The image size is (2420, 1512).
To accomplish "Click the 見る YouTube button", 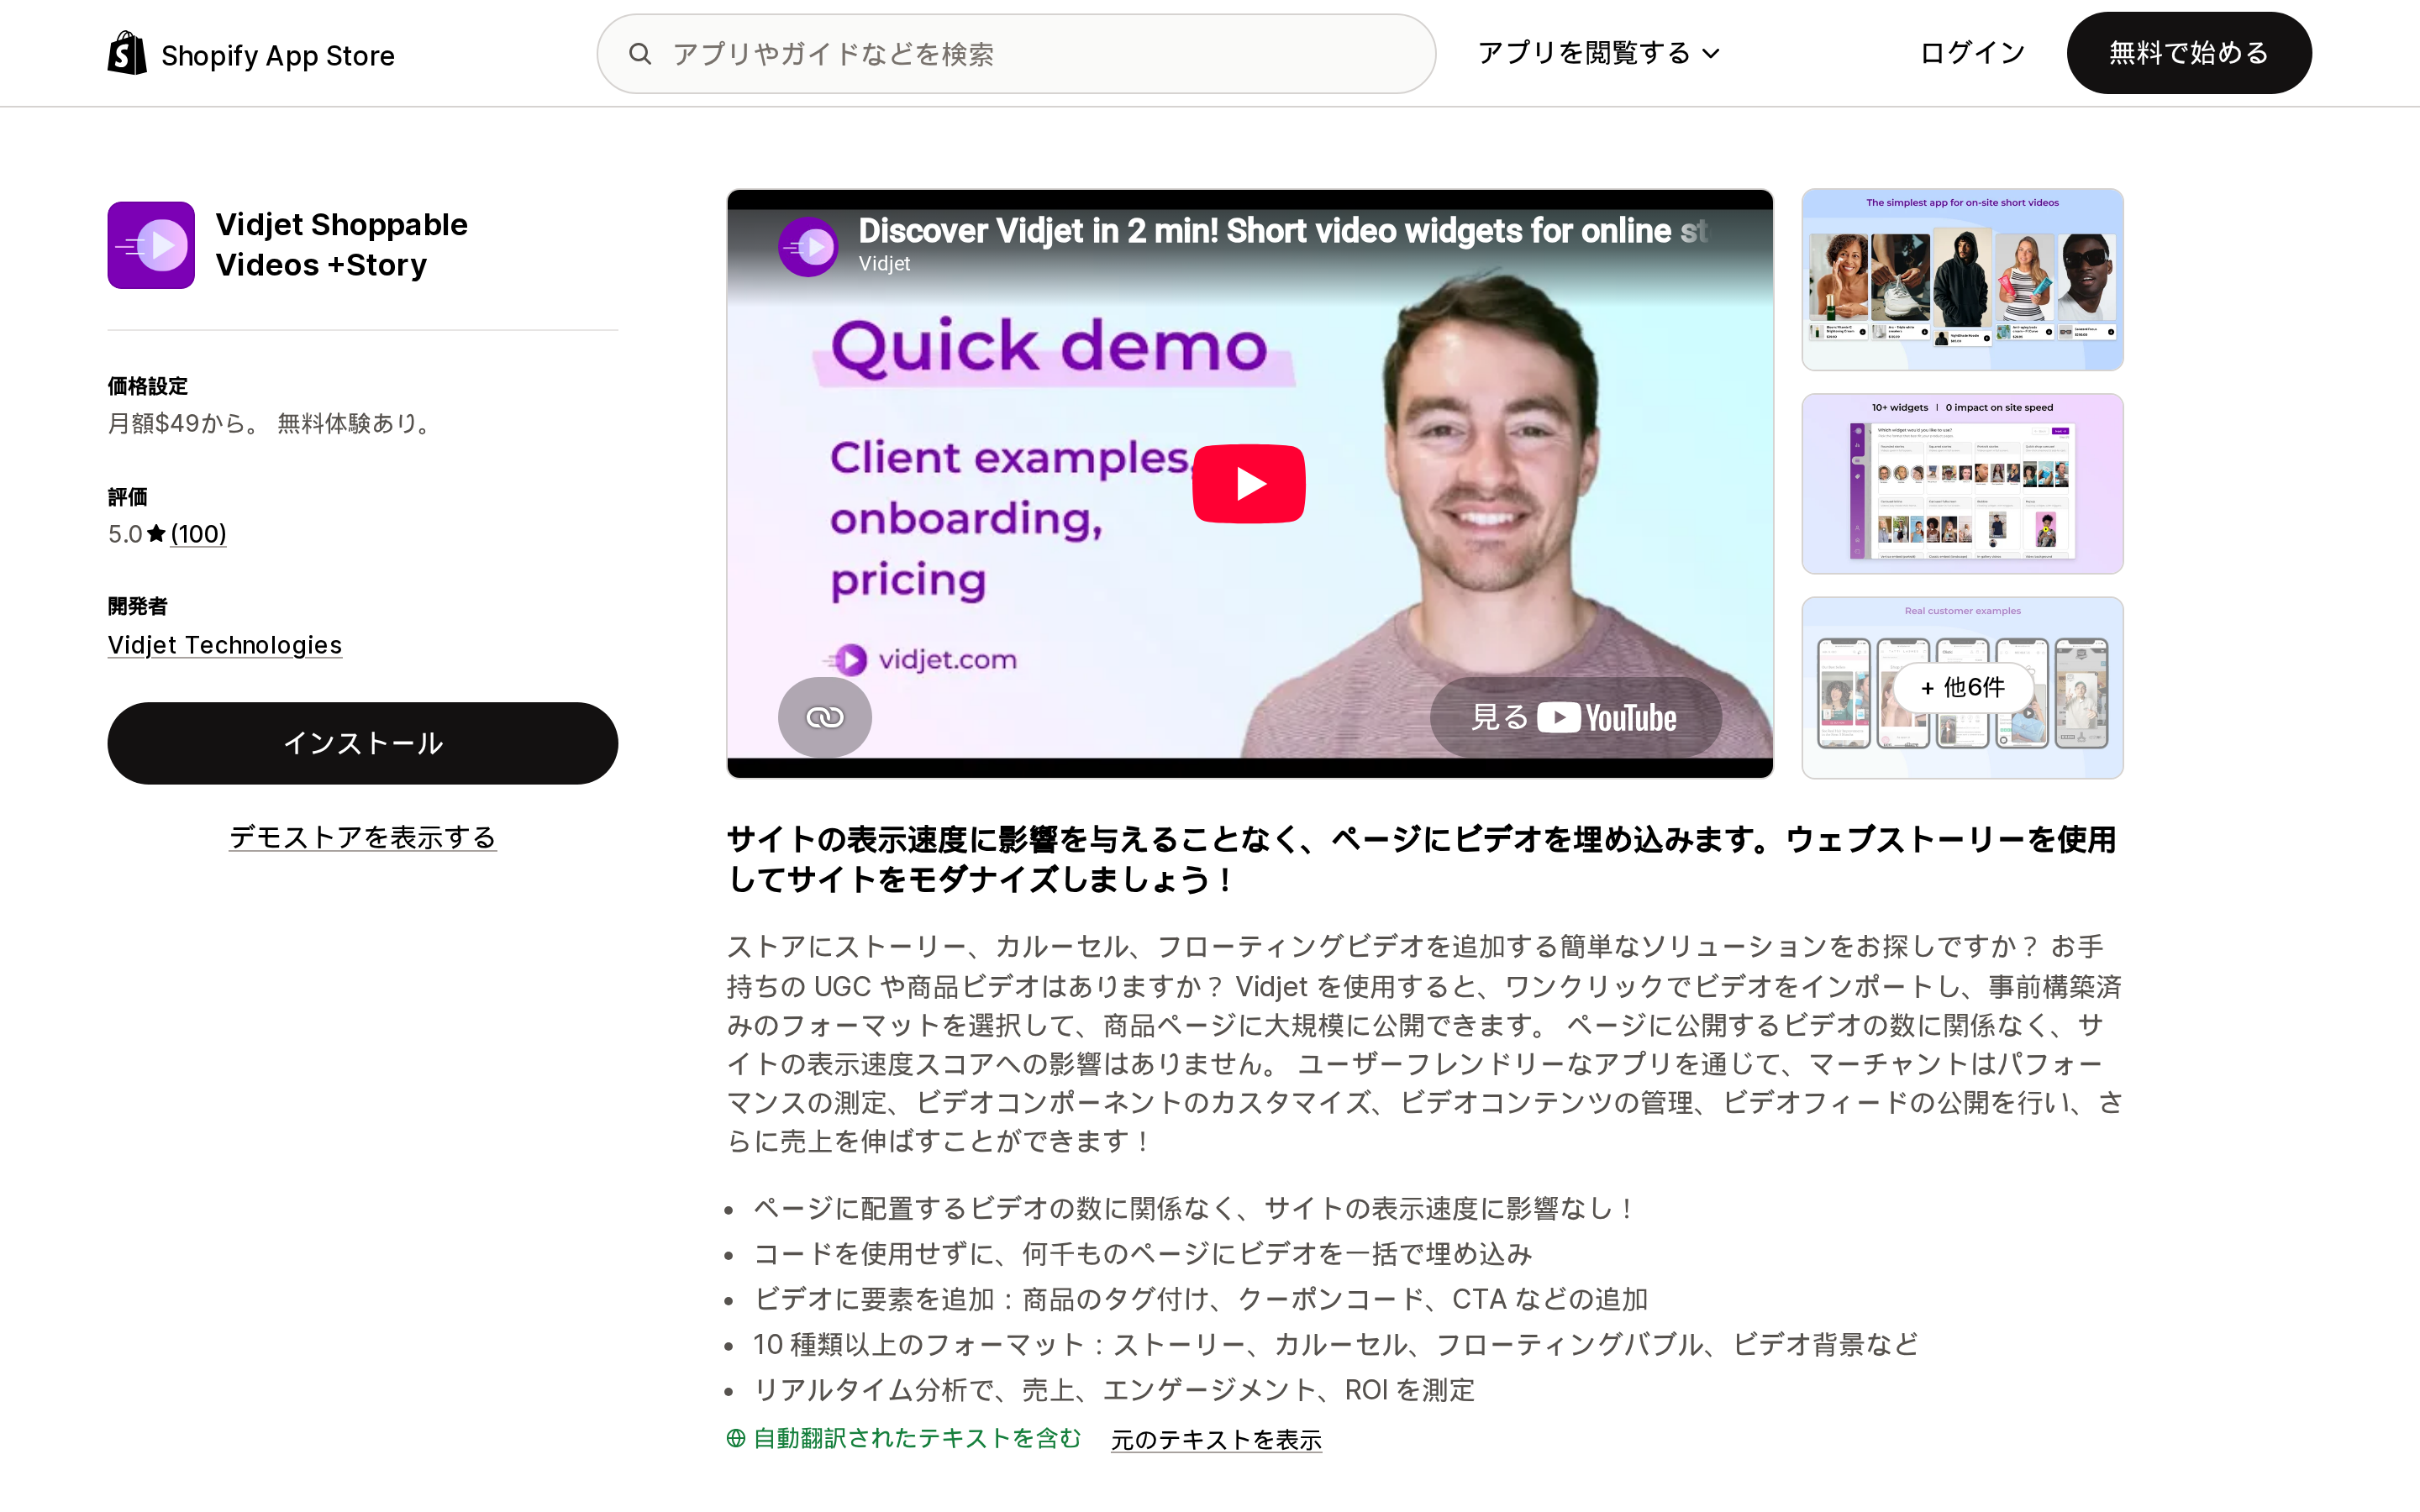I will (x=1575, y=717).
